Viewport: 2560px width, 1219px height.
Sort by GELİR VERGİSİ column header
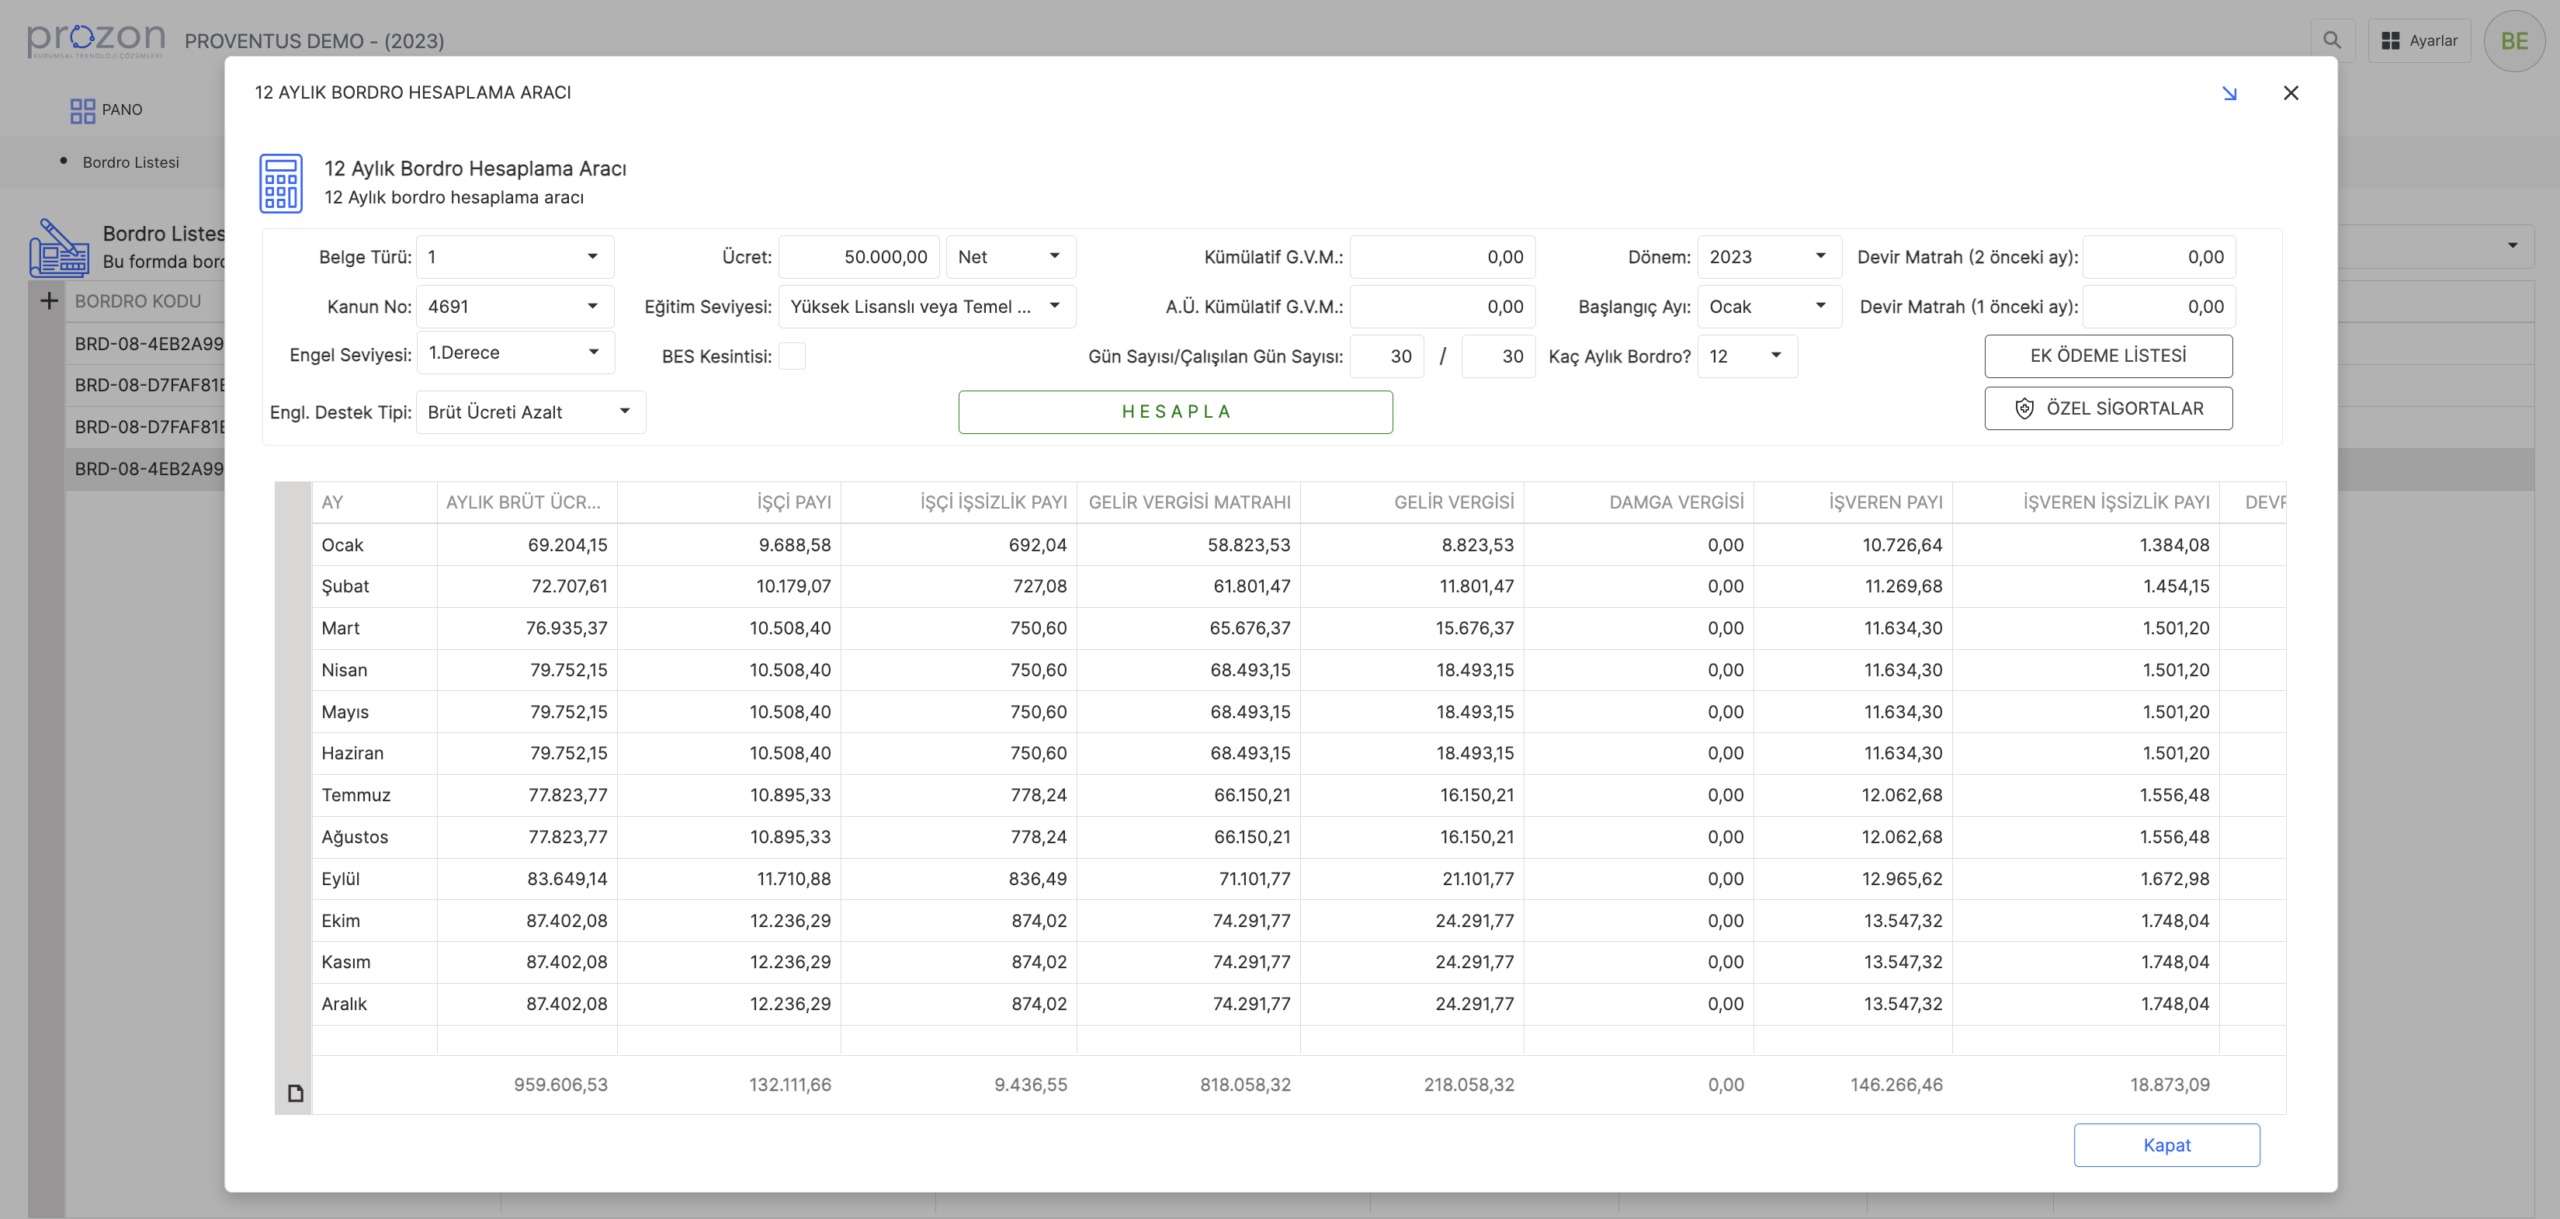pyautogui.click(x=1453, y=502)
